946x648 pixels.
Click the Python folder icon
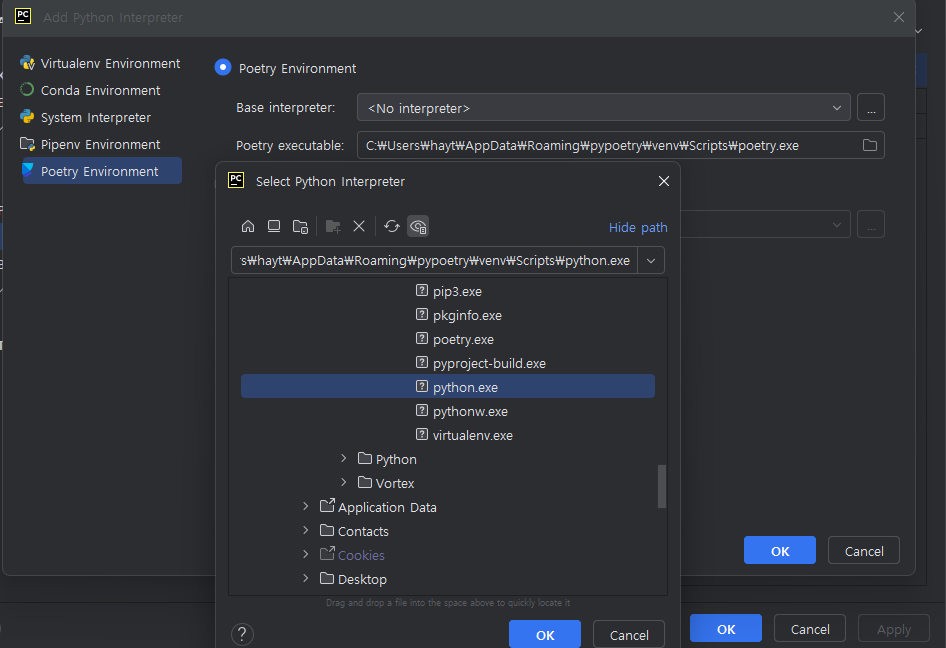364,459
